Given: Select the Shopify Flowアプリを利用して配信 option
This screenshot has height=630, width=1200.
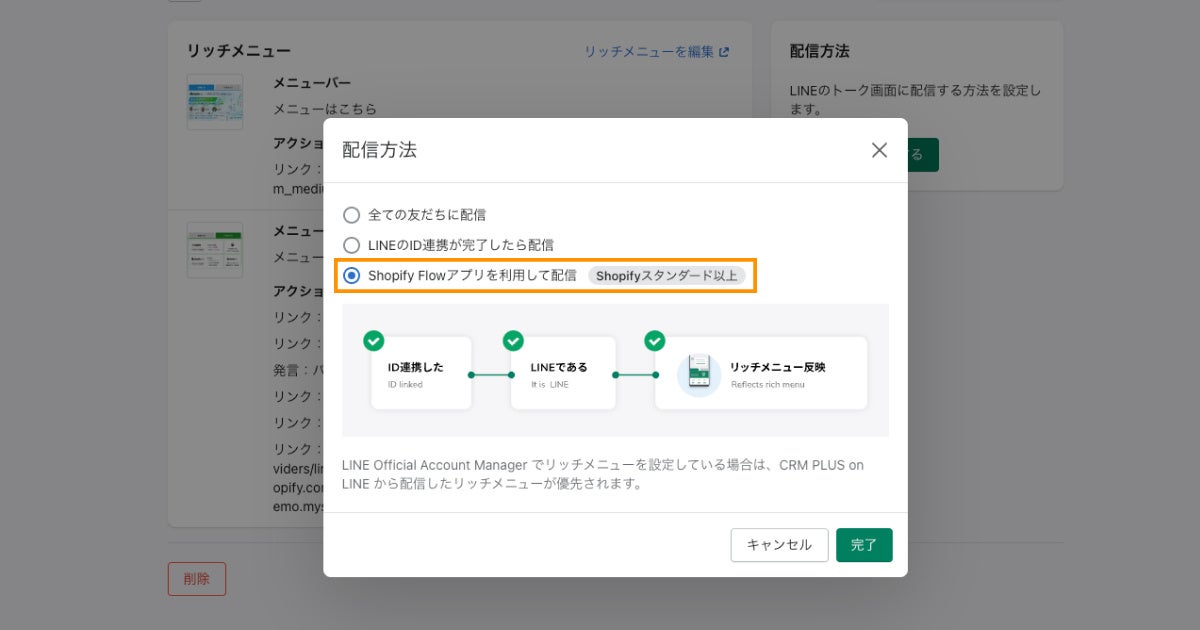Looking at the screenshot, I should (351, 275).
